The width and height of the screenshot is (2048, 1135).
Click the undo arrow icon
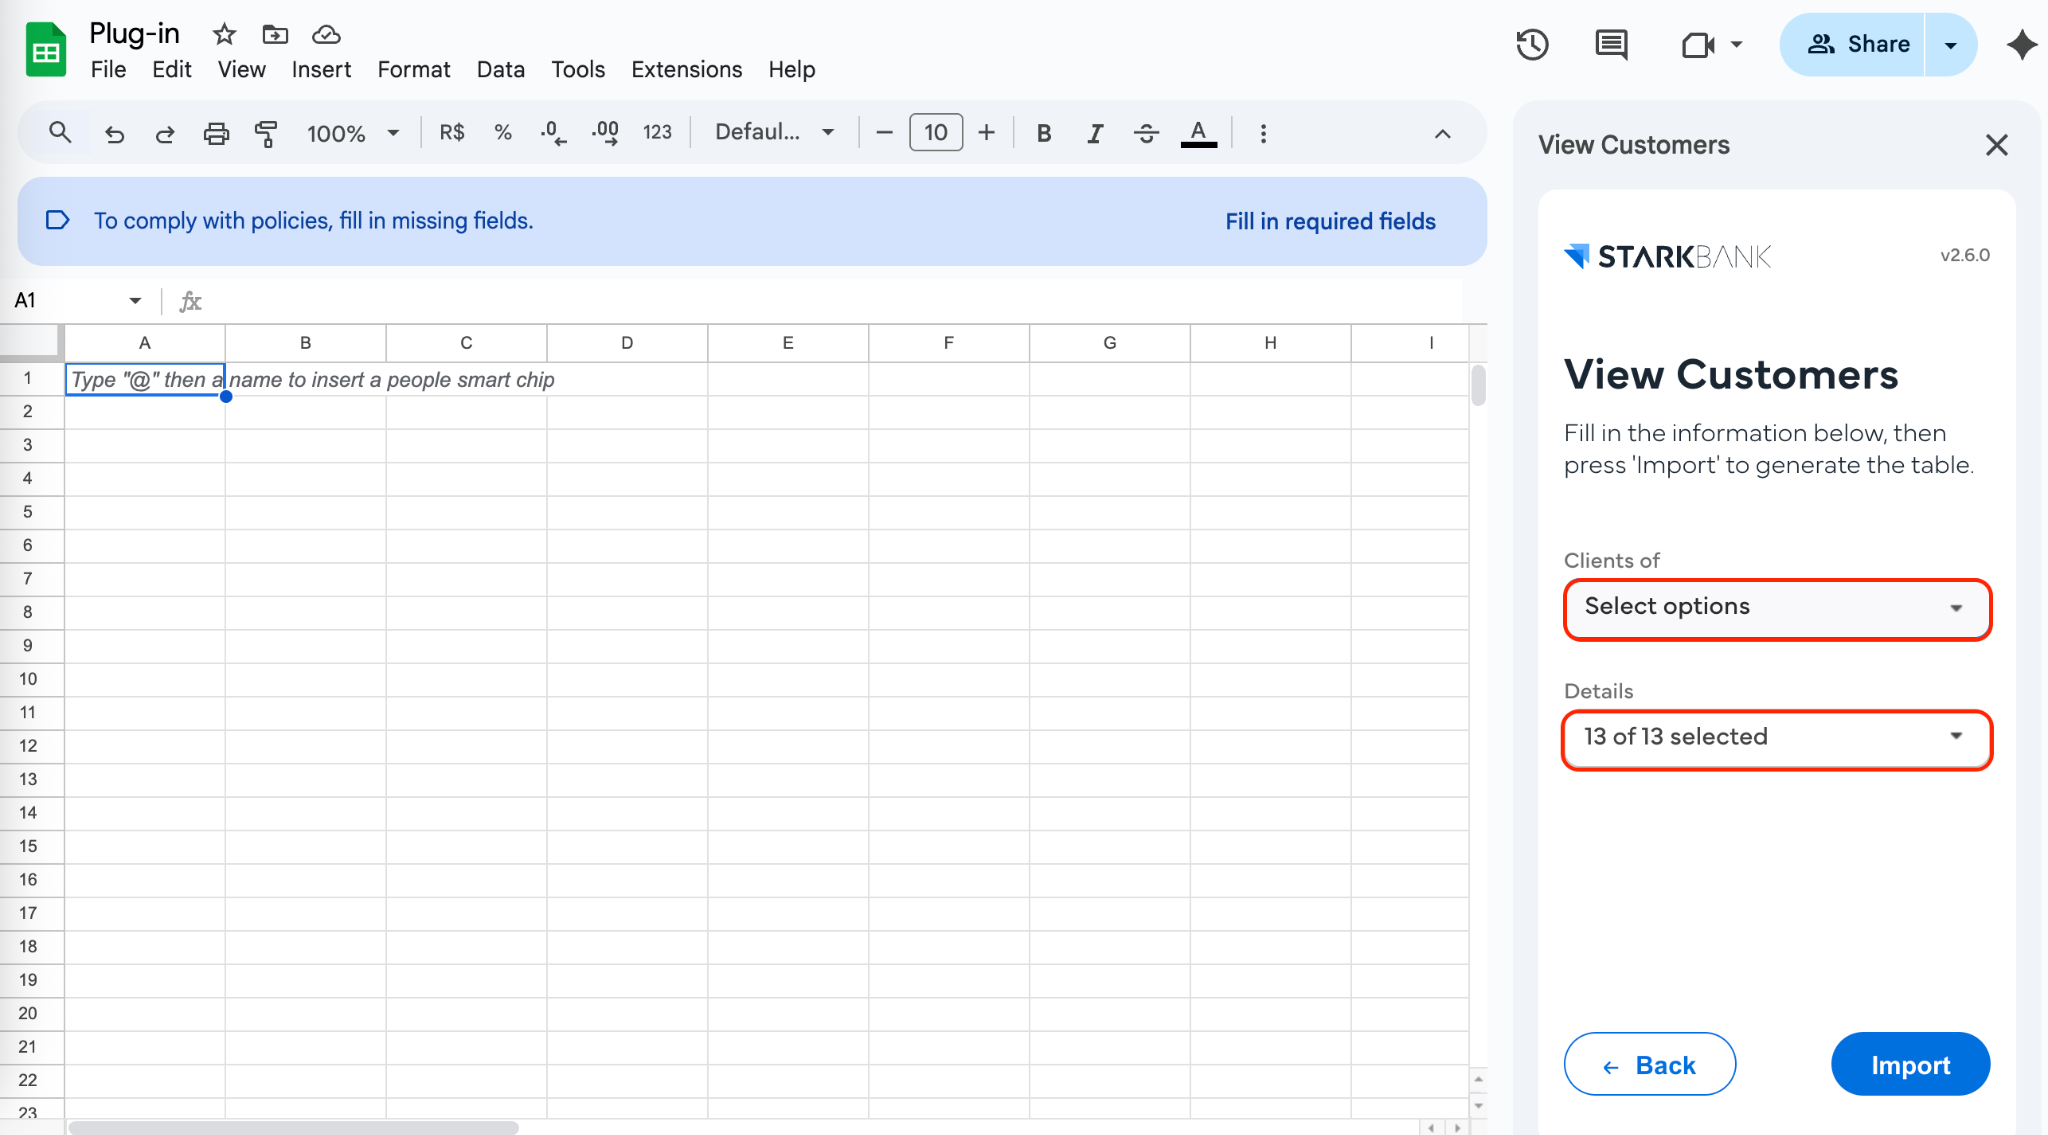click(x=114, y=133)
